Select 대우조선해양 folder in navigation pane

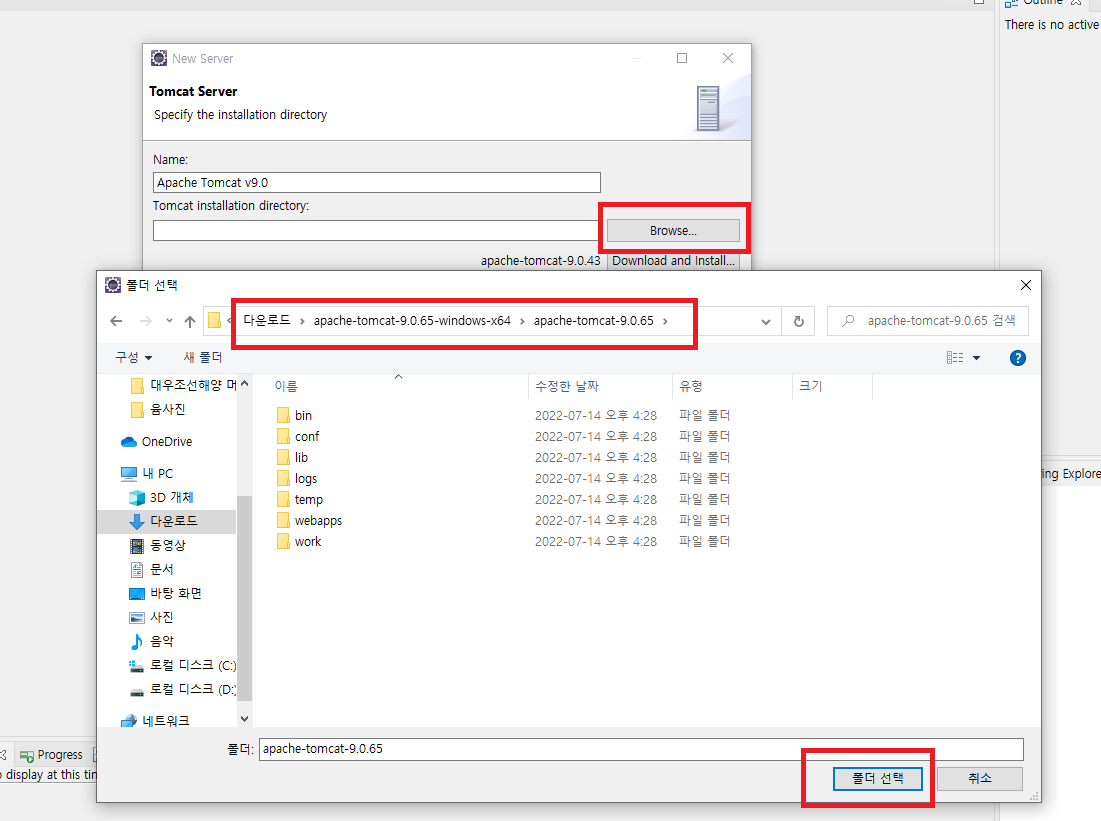click(x=184, y=385)
